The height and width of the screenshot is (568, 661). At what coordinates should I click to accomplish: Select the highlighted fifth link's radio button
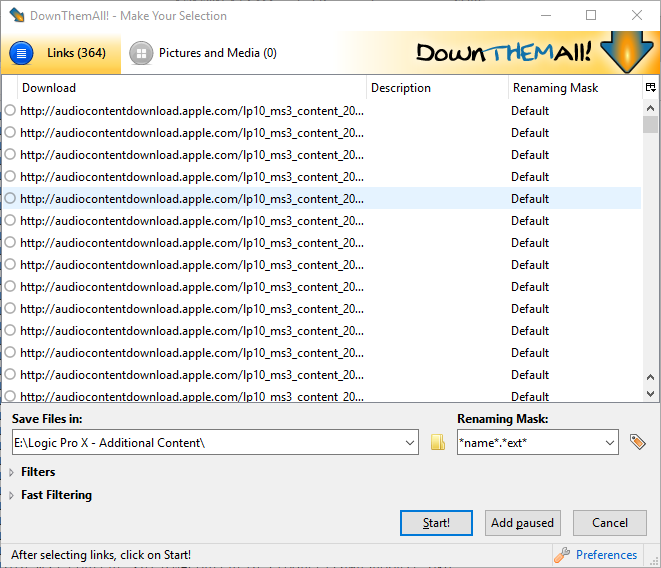[10, 199]
